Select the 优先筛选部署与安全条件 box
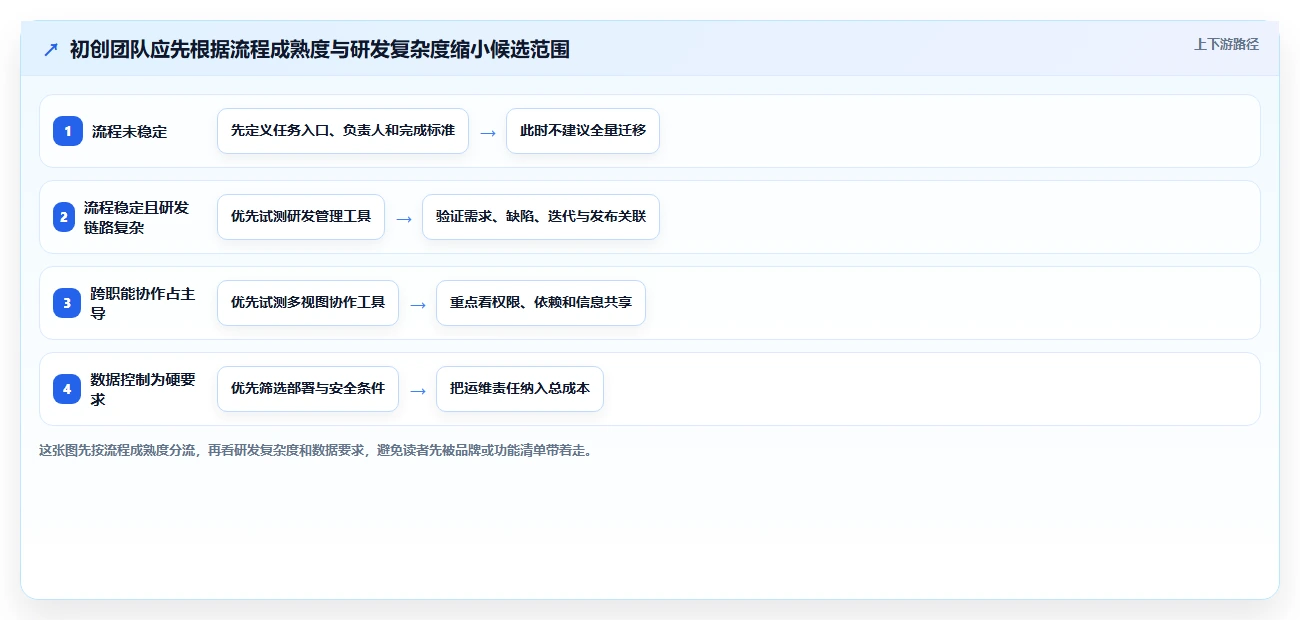Viewport: 1300px width, 620px height. click(308, 389)
